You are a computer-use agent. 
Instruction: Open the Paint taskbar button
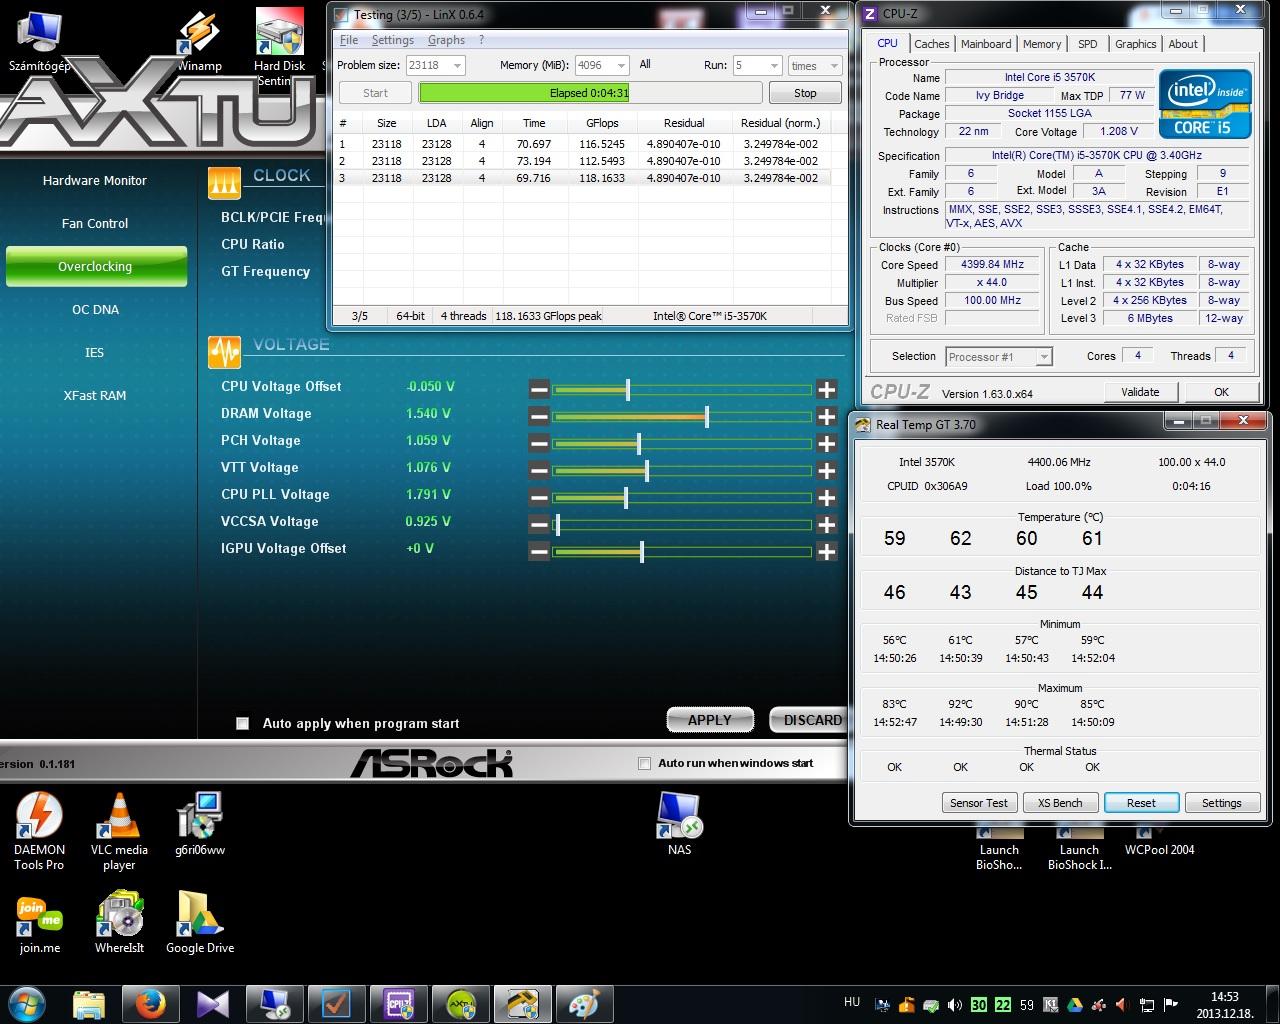585,1004
